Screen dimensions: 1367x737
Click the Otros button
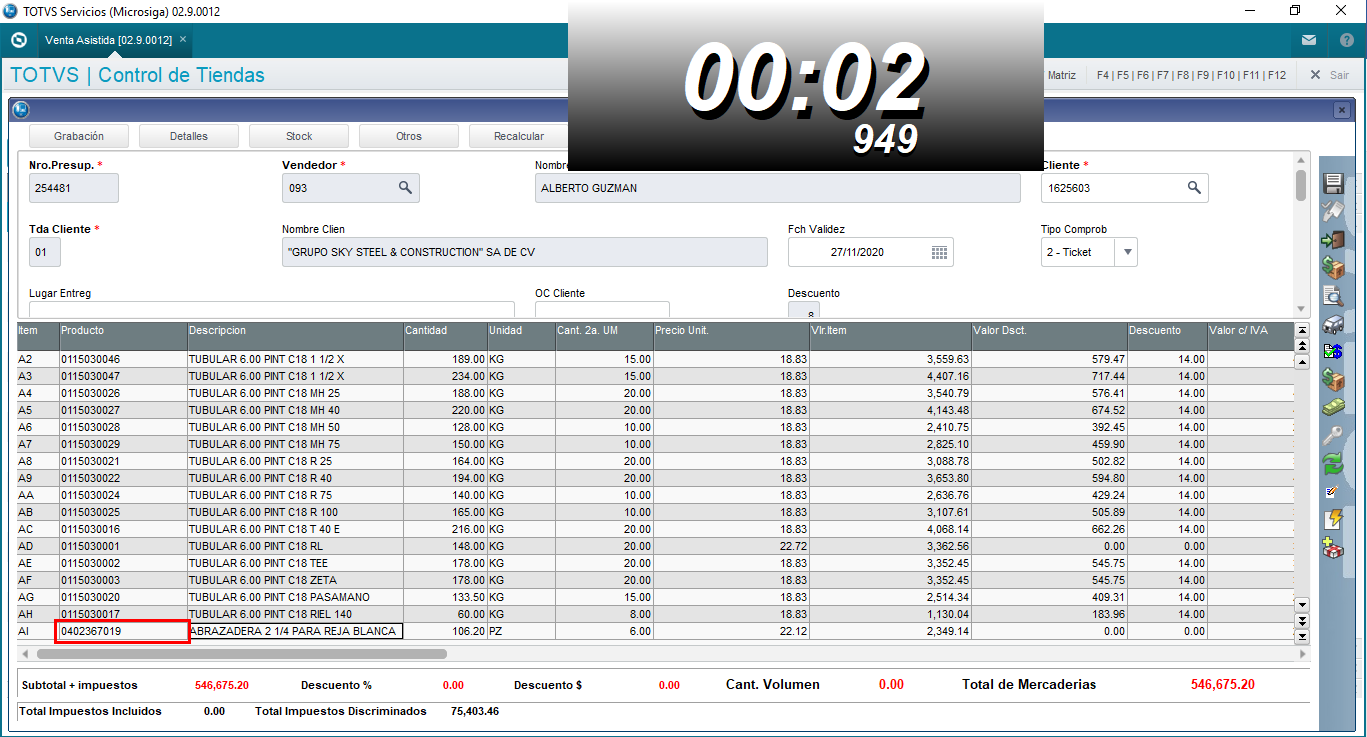pyautogui.click(x=409, y=136)
